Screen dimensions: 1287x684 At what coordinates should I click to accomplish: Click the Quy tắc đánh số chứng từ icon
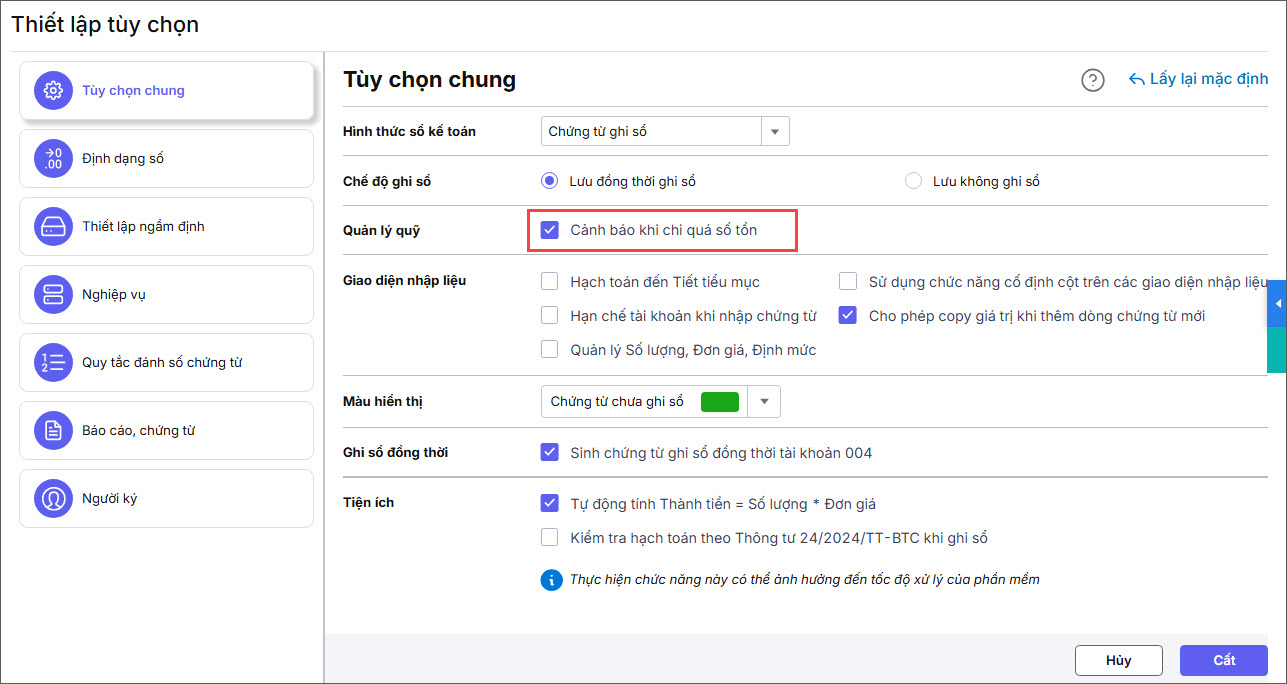(x=53, y=363)
